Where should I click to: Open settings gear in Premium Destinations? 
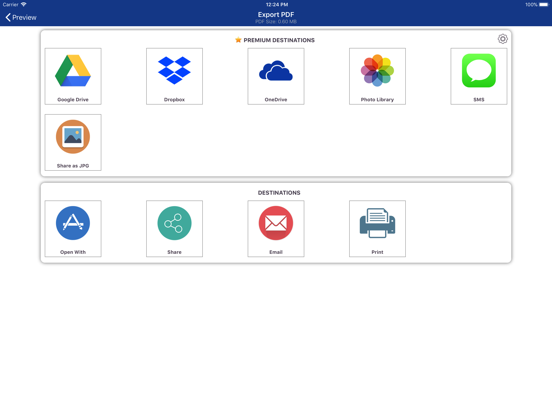coord(502,39)
